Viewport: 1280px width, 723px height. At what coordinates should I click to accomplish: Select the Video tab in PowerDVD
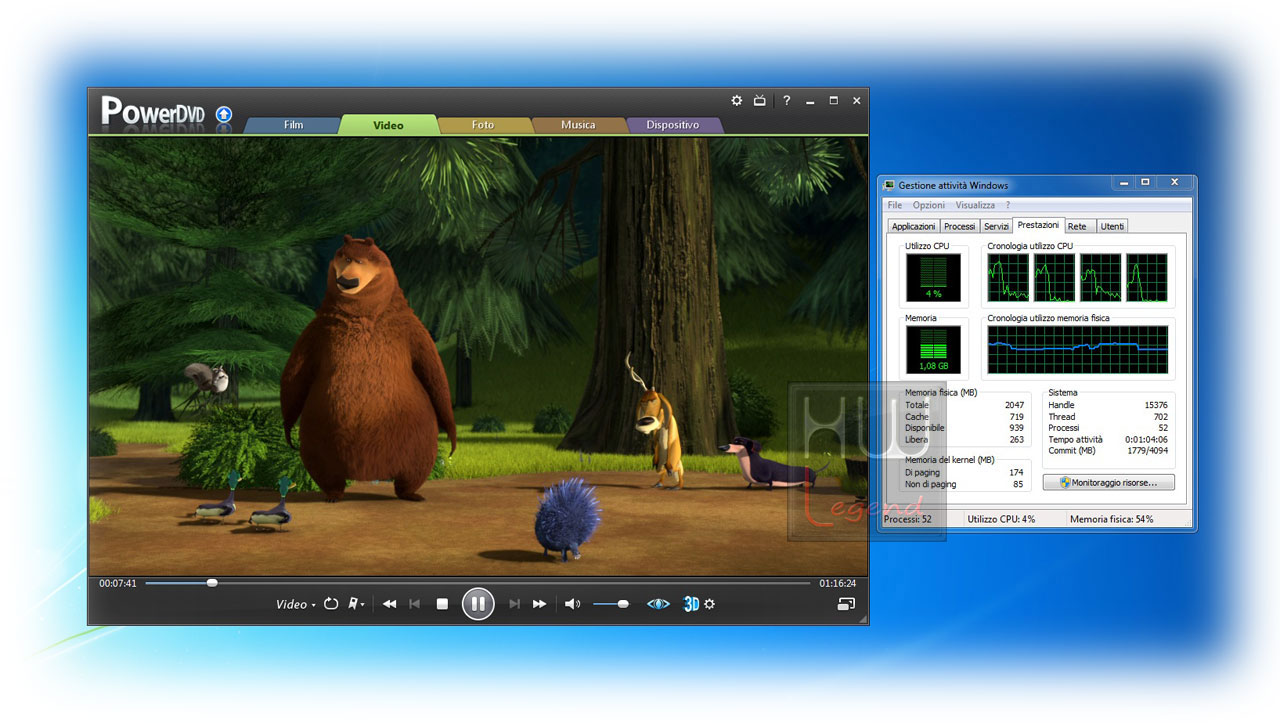[x=388, y=125]
